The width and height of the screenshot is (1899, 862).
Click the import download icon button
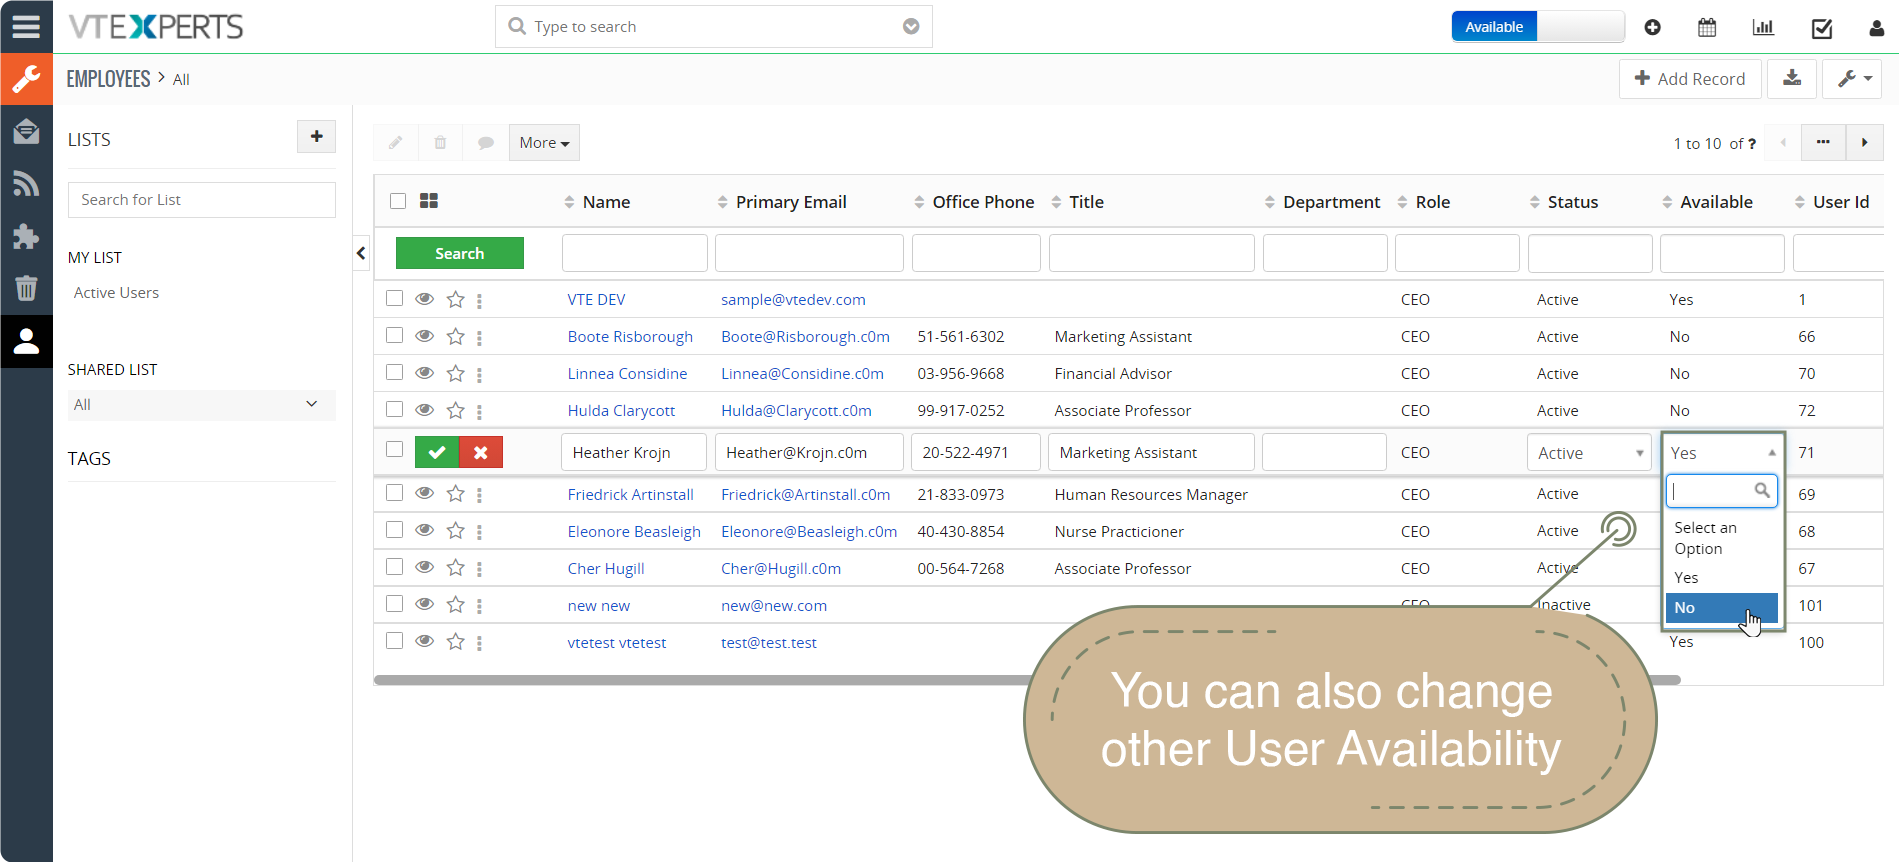coord(1792,78)
